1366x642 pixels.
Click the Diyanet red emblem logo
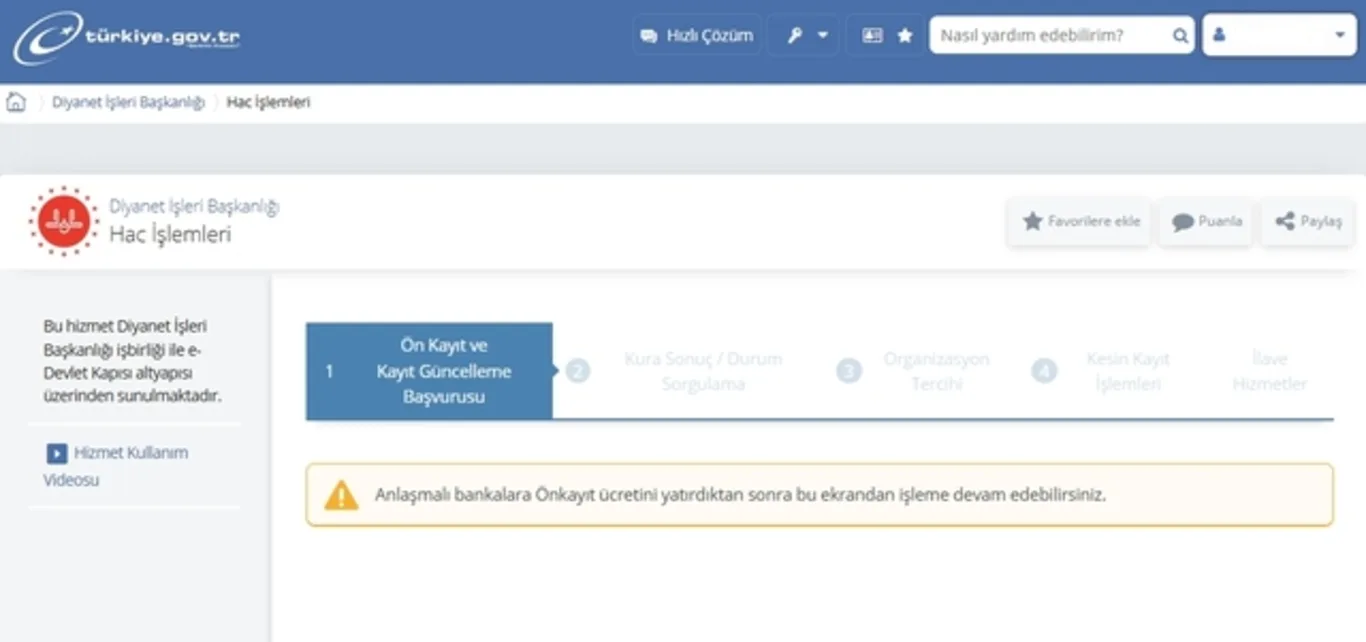click(x=64, y=221)
